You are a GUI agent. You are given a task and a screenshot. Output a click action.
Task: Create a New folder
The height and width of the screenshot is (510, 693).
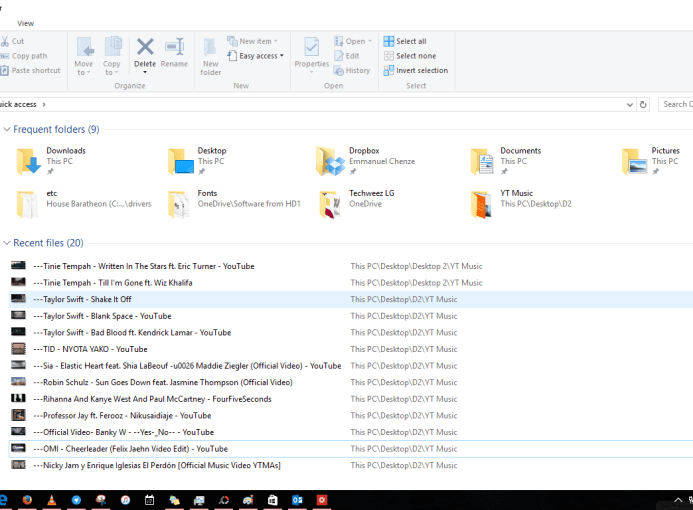[x=210, y=57]
